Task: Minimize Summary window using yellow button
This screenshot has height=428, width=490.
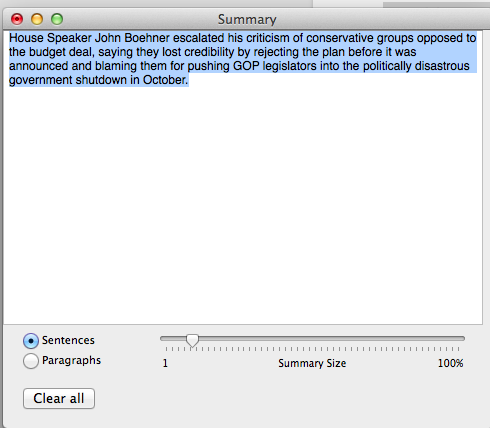Action: [37, 19]
